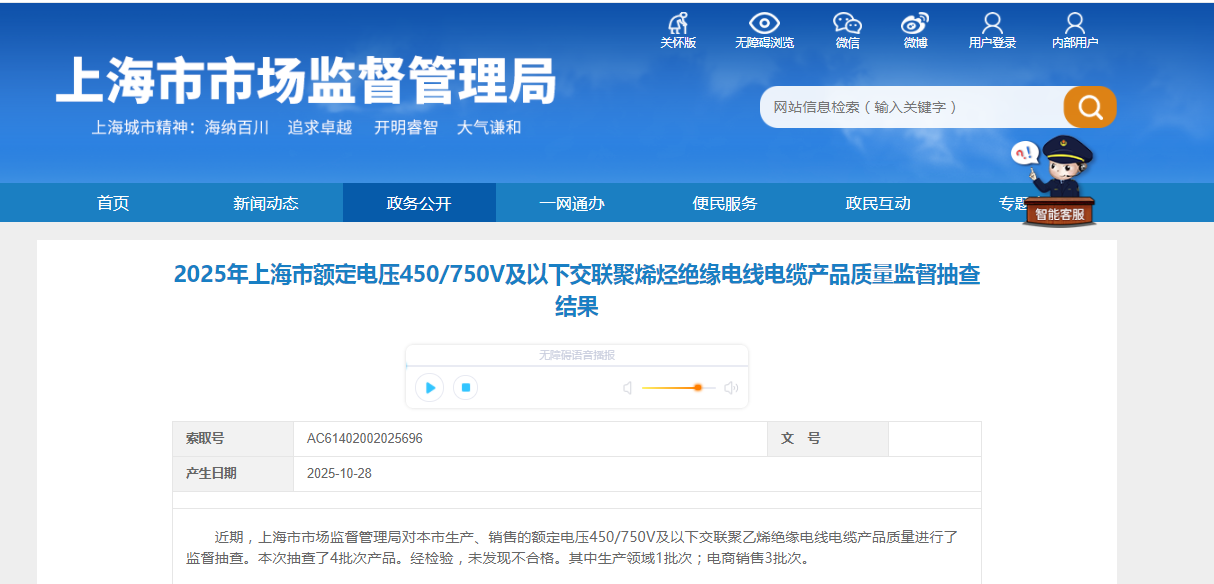Click the loud speaker volume icon
Viewport: 1214px width, 584px height.
(731, 388)
